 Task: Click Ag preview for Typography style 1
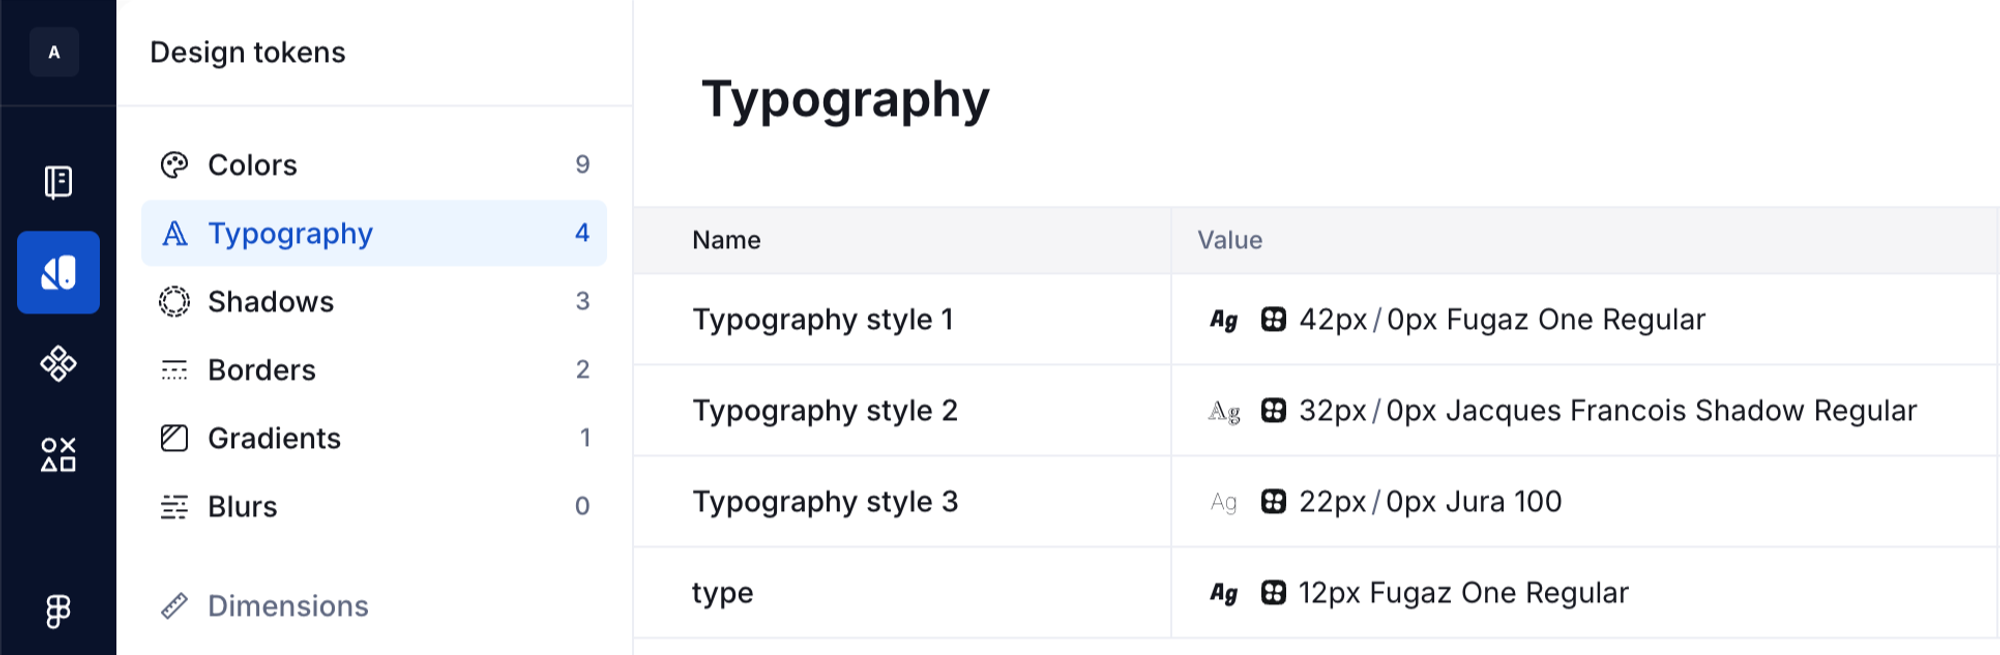tap(1224, 320)
